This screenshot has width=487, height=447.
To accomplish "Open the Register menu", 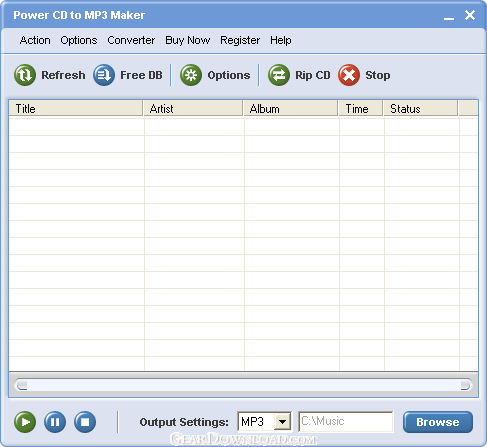I will pyautogui.click(x=240, y=40).
